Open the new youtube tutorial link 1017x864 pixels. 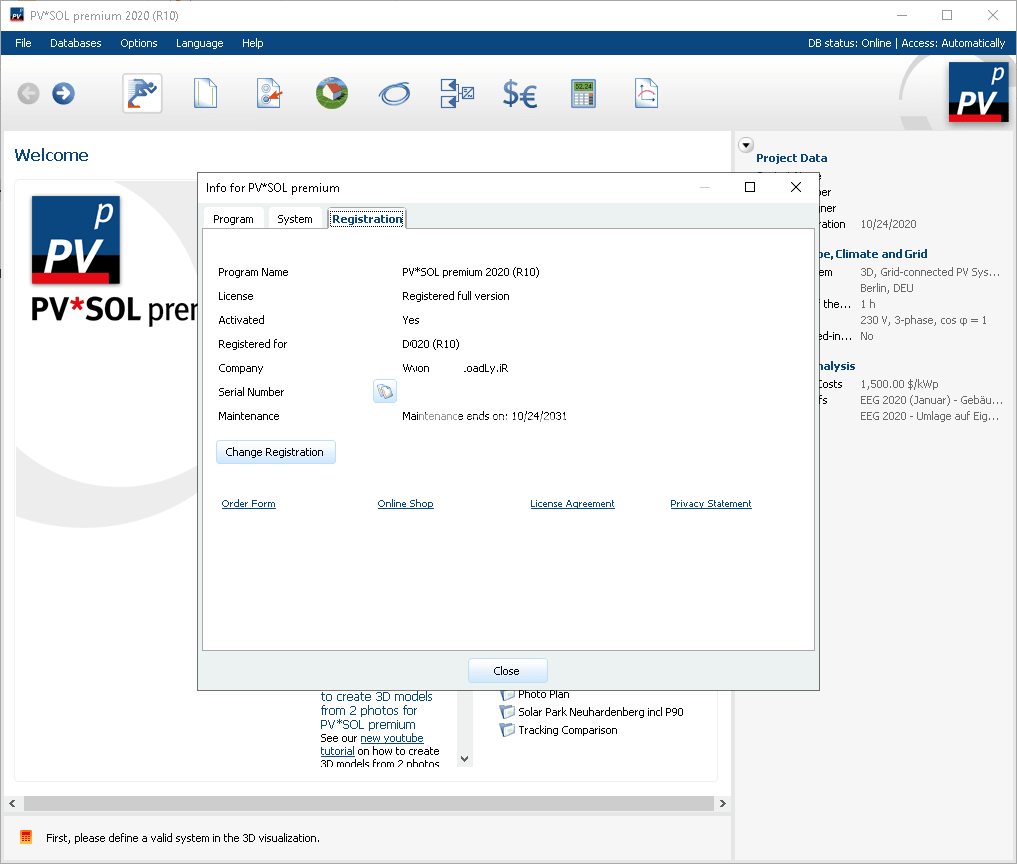[x=392, y=738]
